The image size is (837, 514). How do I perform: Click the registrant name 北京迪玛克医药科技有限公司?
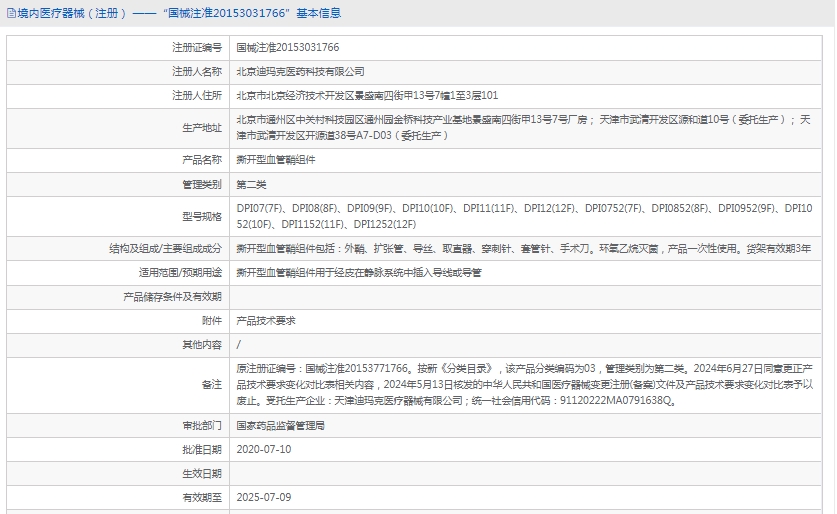point(300,72)
